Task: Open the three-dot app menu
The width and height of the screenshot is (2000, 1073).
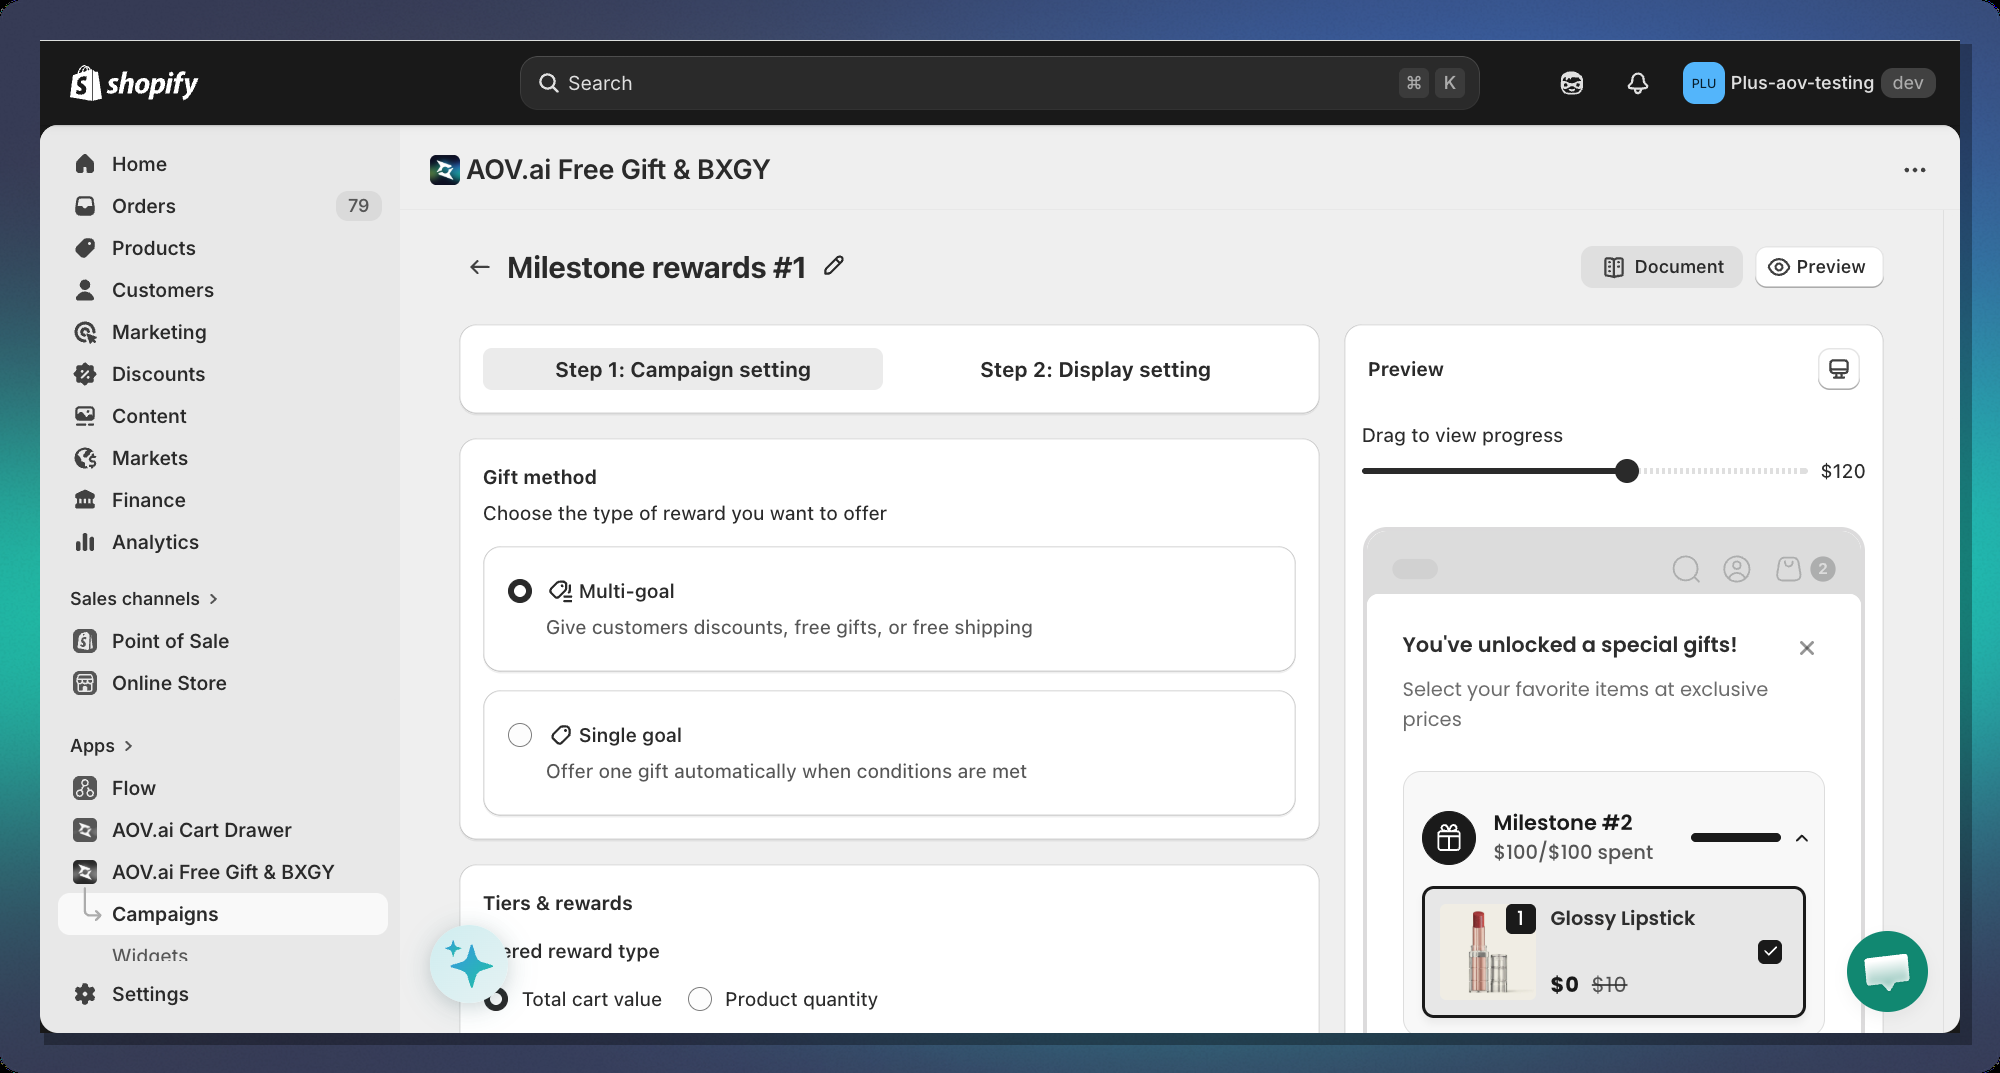Action: point(1914,170)
